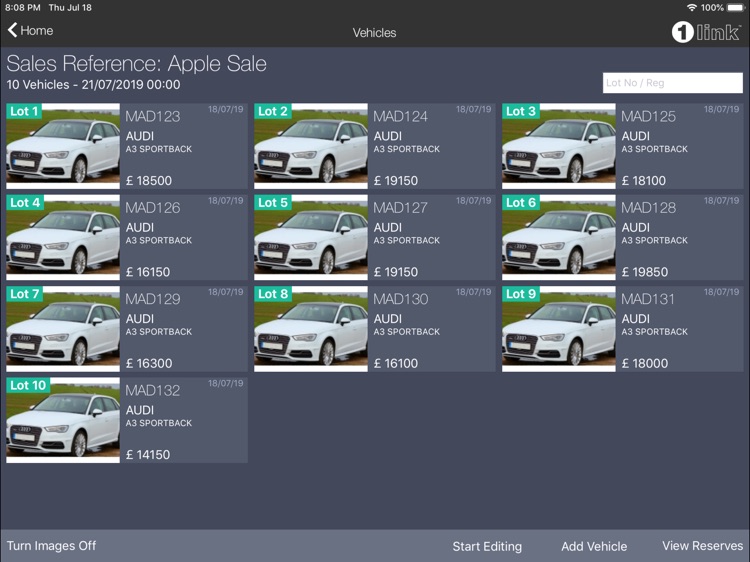Screen dimensions: 750x562
Task: Click the £ 14150 price
Action: [x=148, y=454]
